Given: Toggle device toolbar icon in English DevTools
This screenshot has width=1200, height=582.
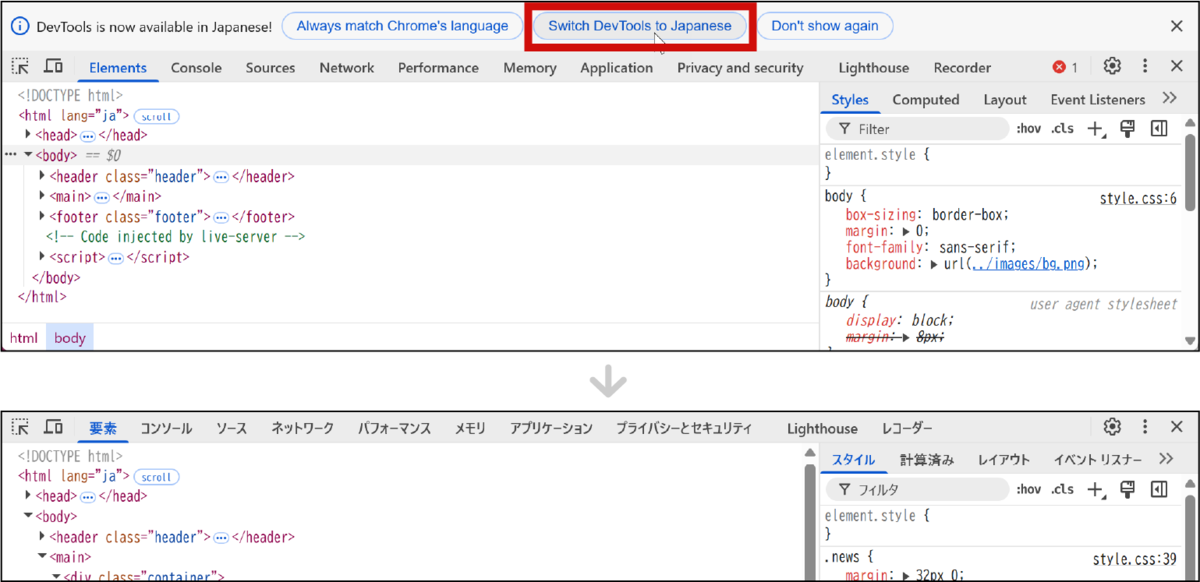Looking at the screenshot, I should tap(54, 67).
